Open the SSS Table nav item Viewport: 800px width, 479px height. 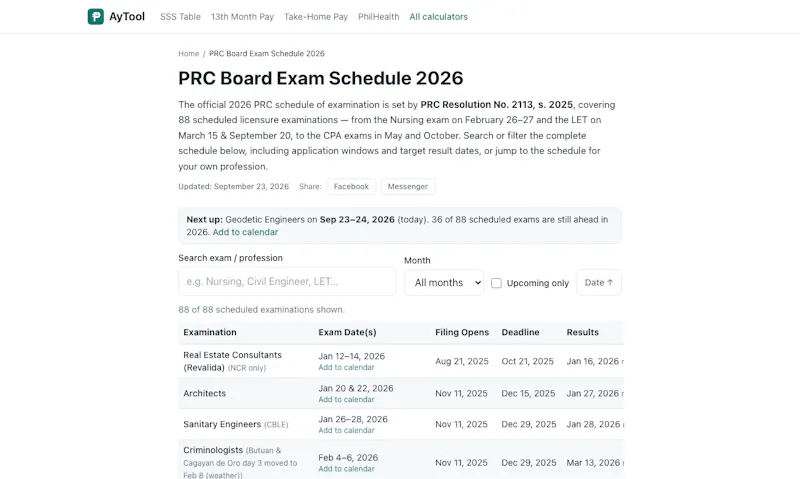click(x=180, y=17)
